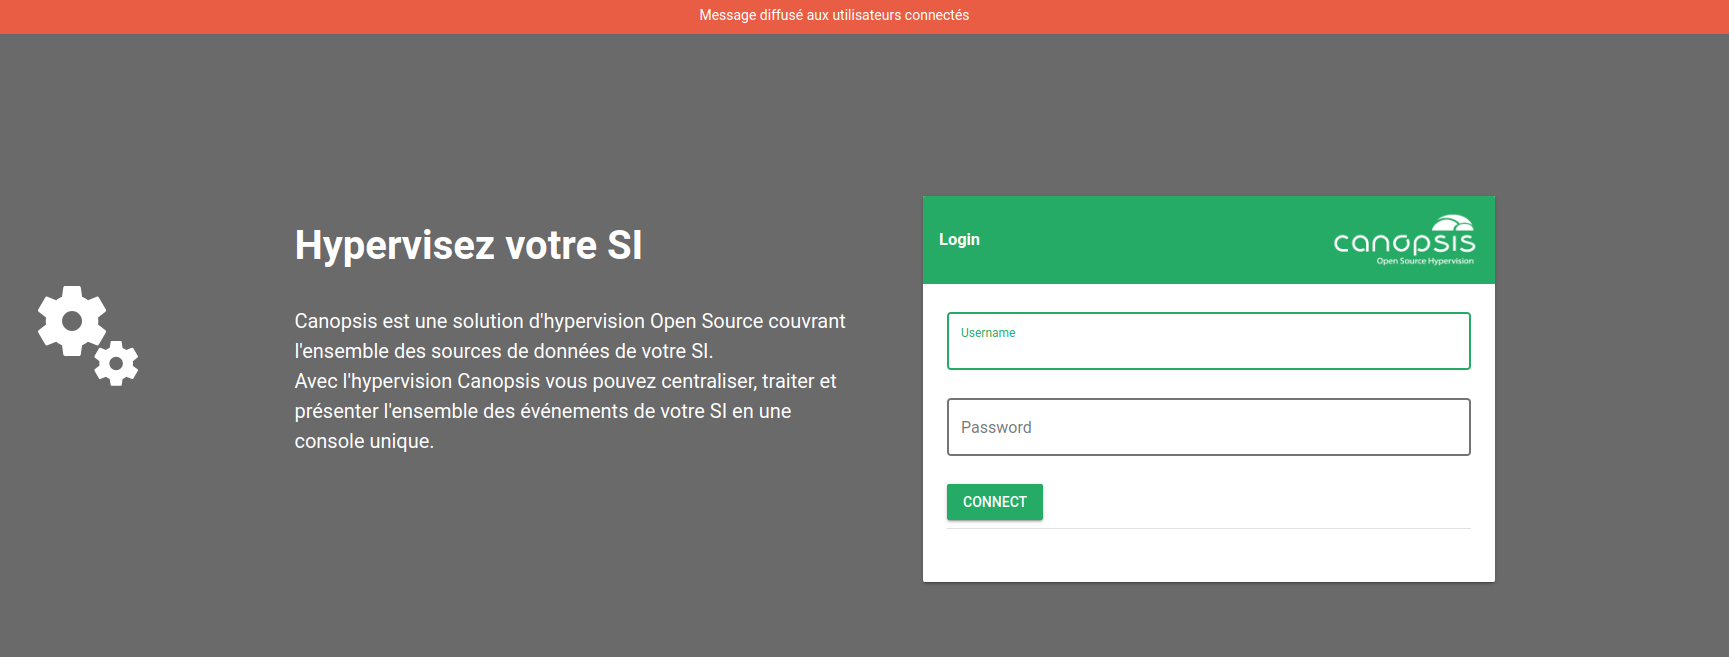The width and height of the screenshot is (1729, 657).
Task: Click the double gears icon
Action: click(88, 336)
